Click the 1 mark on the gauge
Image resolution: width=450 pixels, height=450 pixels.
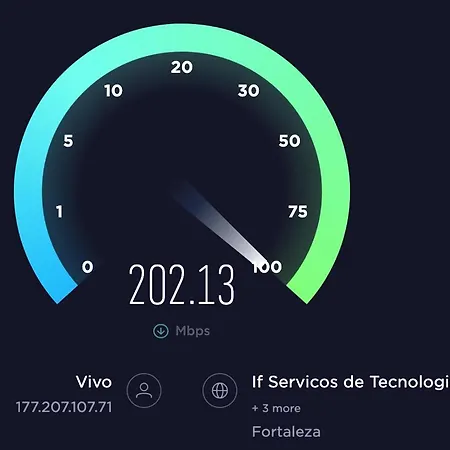click(x=59, y=212)
